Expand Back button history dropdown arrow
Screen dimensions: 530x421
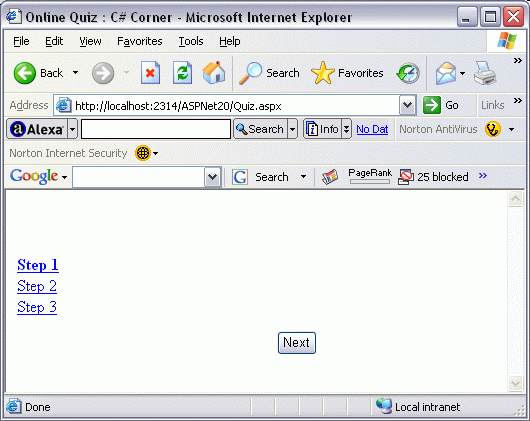(75, 73)
